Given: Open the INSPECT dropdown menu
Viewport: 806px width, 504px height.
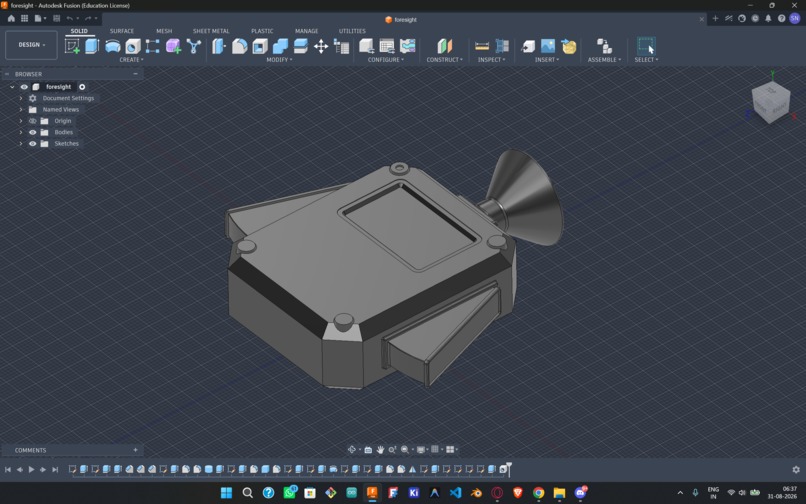Looking at the screenshot, I should click(x=491, y=60).
